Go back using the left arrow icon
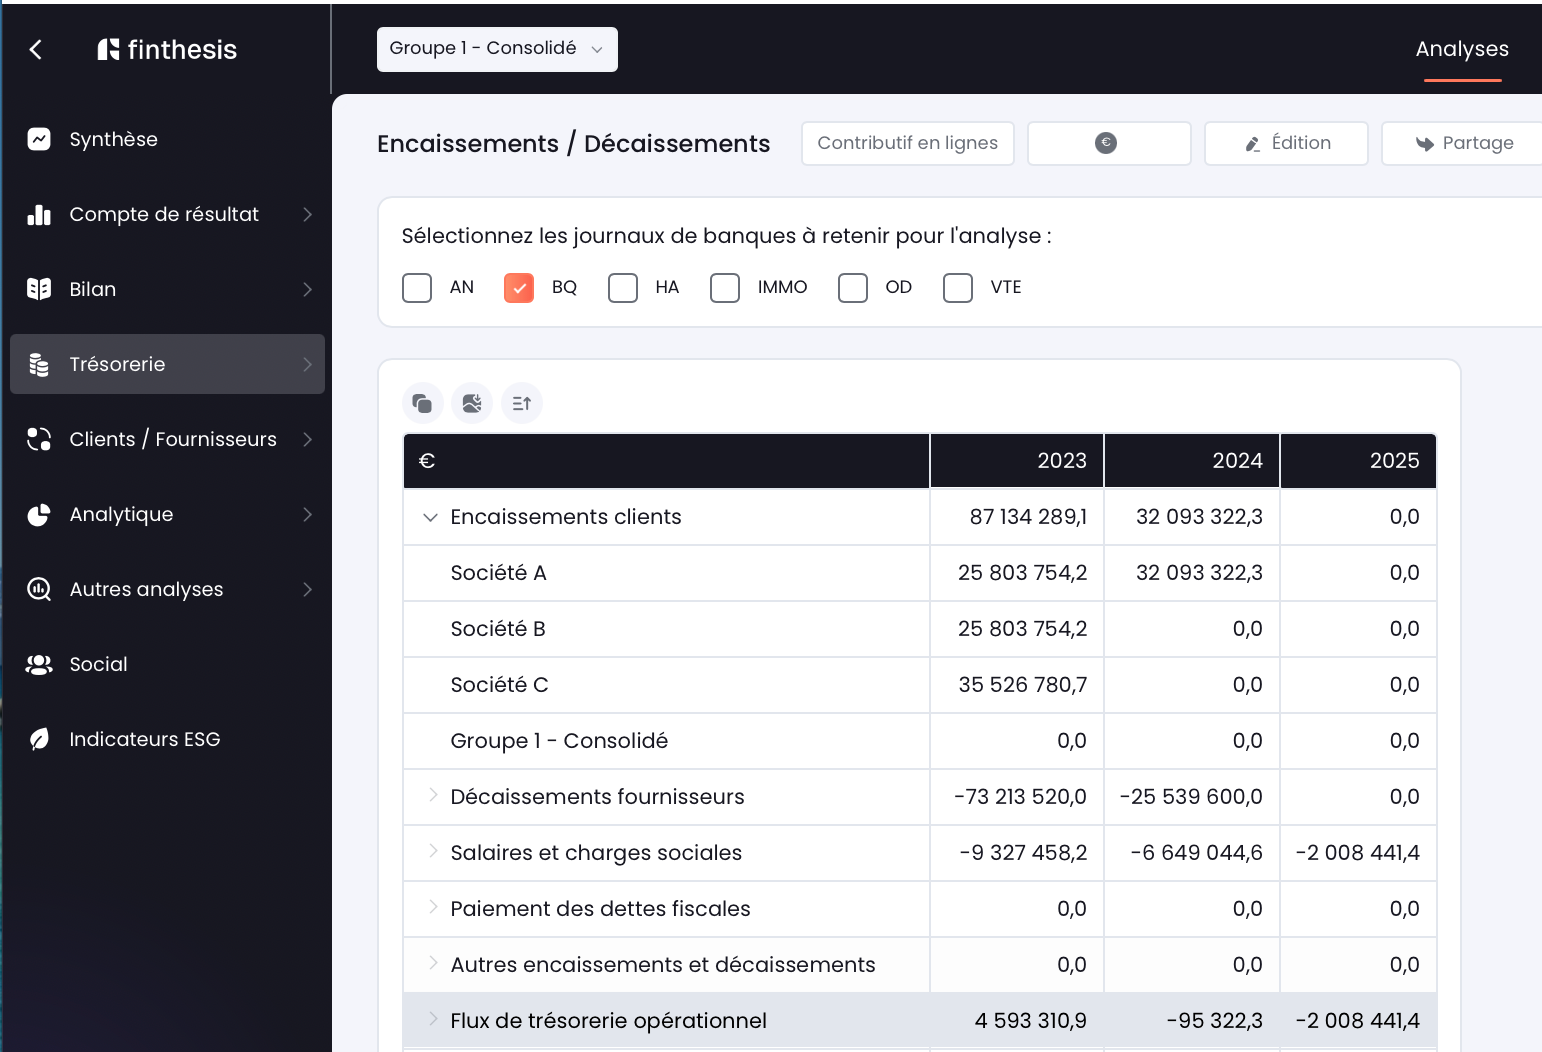1542x1052 pixels. tap(36, 49)
